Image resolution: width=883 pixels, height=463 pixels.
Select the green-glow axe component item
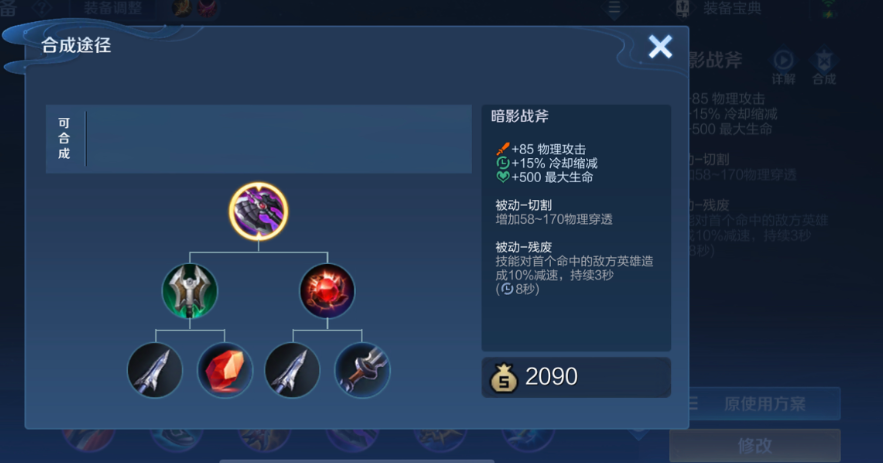(190, 291)
